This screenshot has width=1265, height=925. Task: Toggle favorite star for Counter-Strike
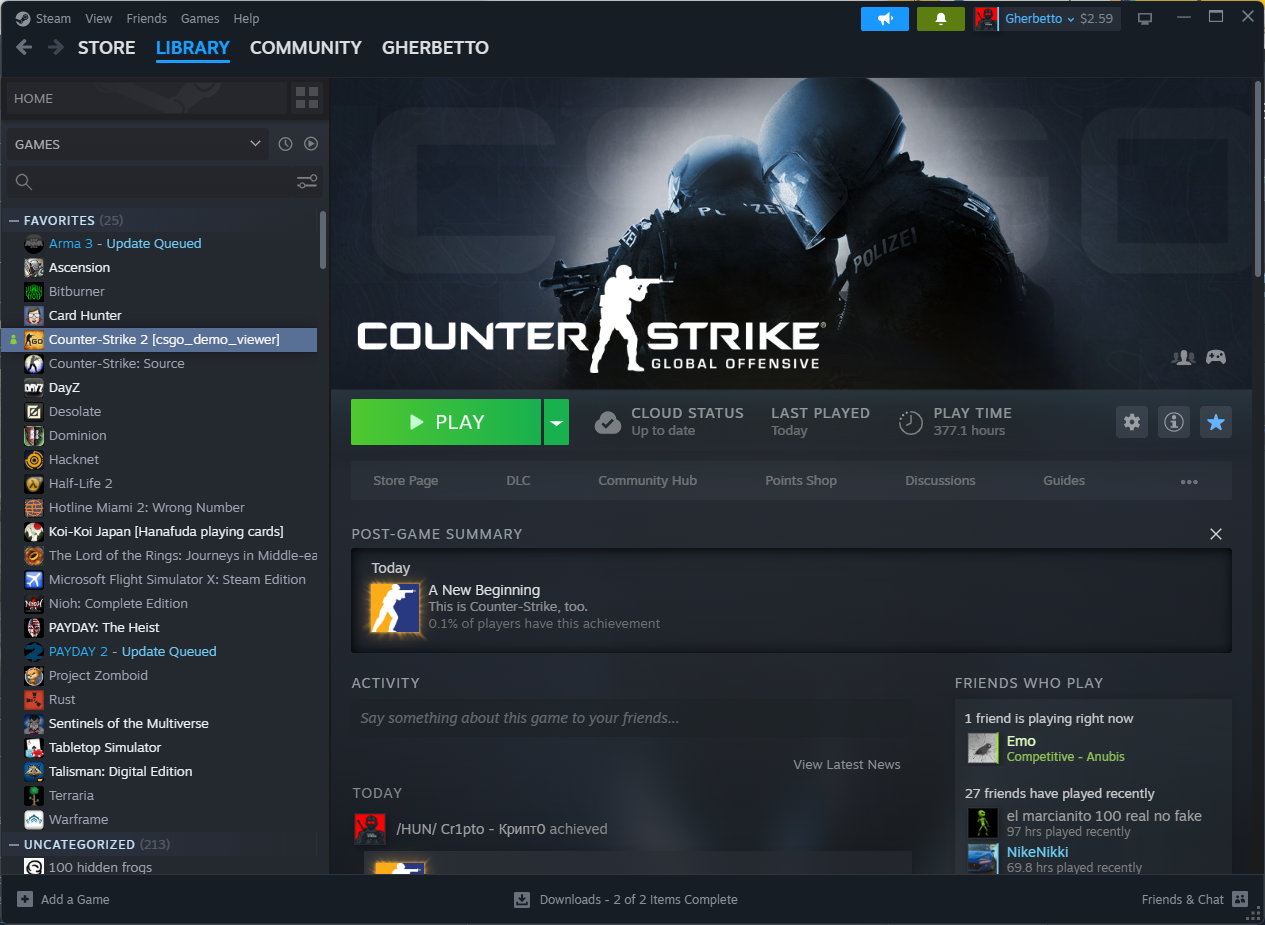(1216, 422)
